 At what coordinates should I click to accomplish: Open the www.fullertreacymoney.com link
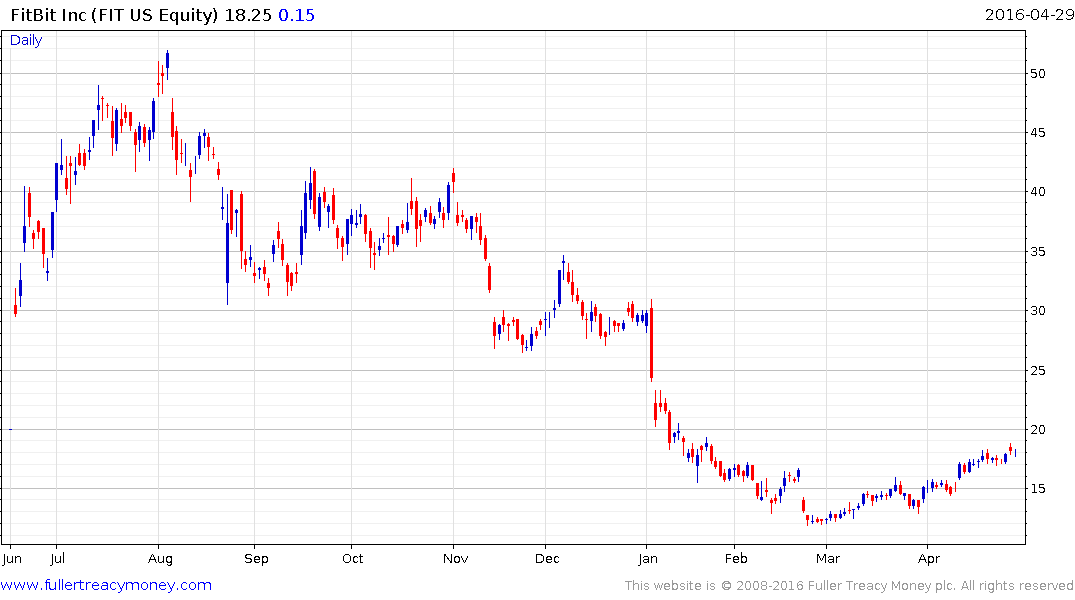(106, 585)
